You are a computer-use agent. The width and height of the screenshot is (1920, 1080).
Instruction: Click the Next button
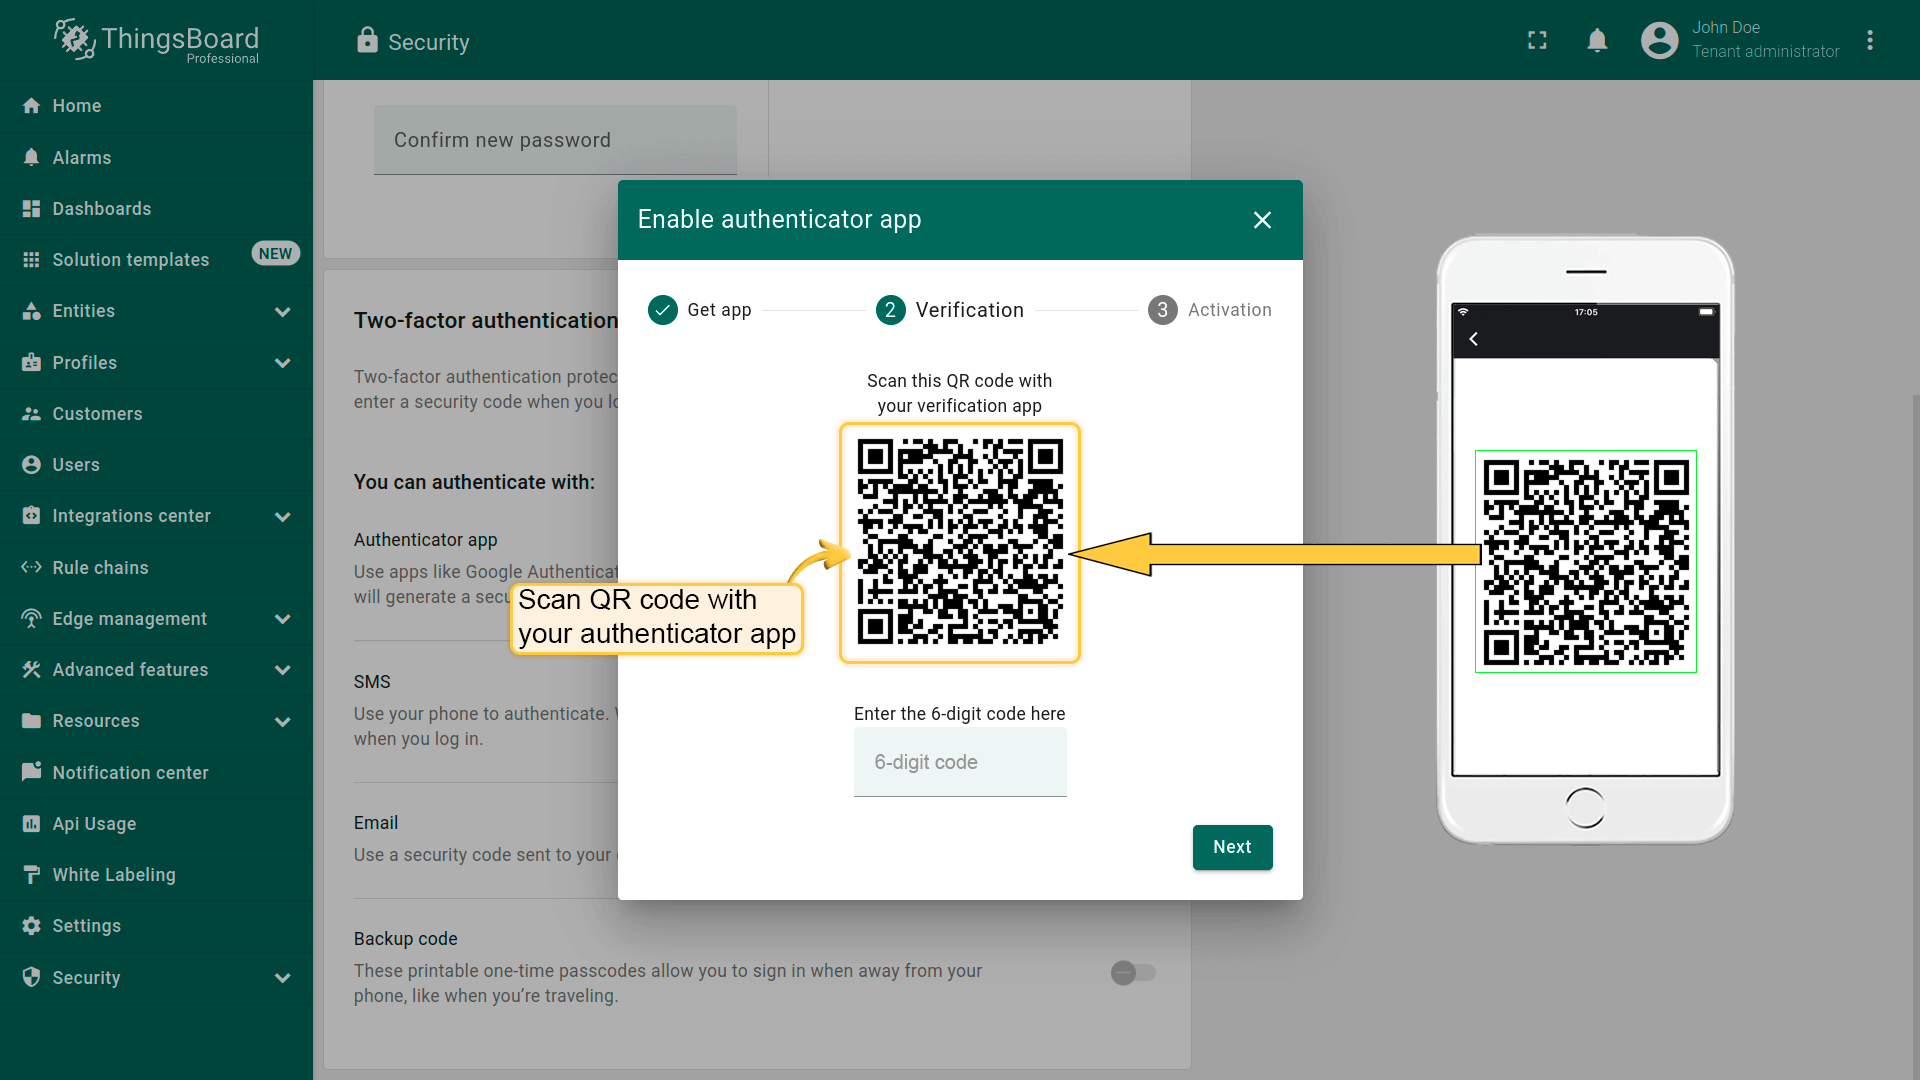click(x=1232, y=847)
